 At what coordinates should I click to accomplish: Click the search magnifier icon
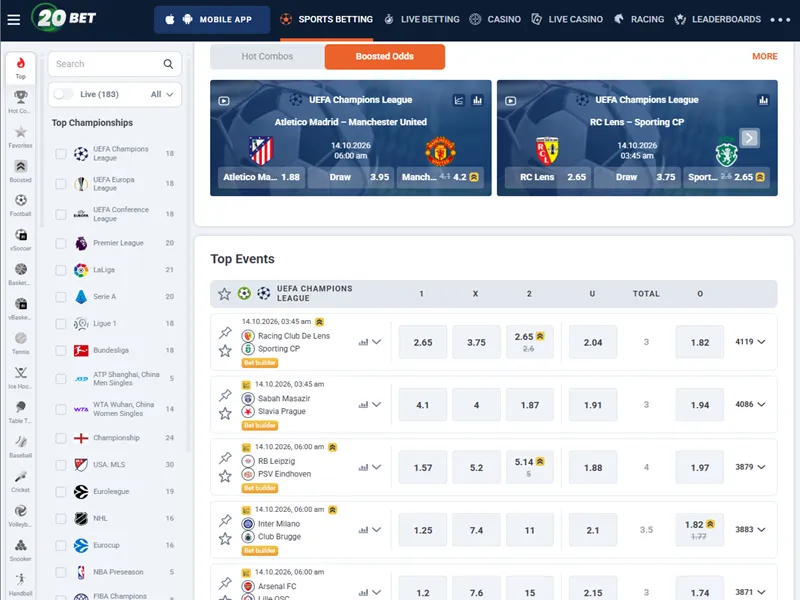point(168,64)
